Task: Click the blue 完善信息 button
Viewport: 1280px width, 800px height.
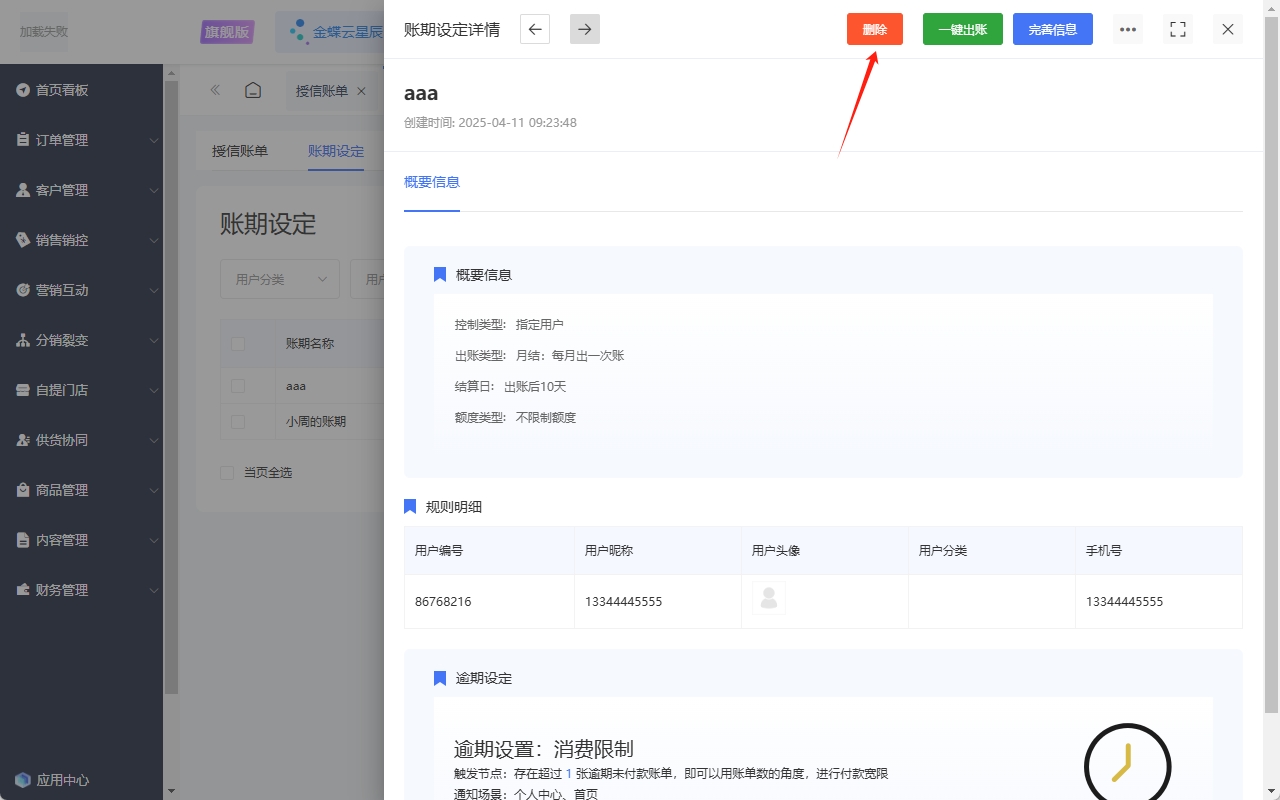Action: pyautogui.click(x=1052, y=29)
